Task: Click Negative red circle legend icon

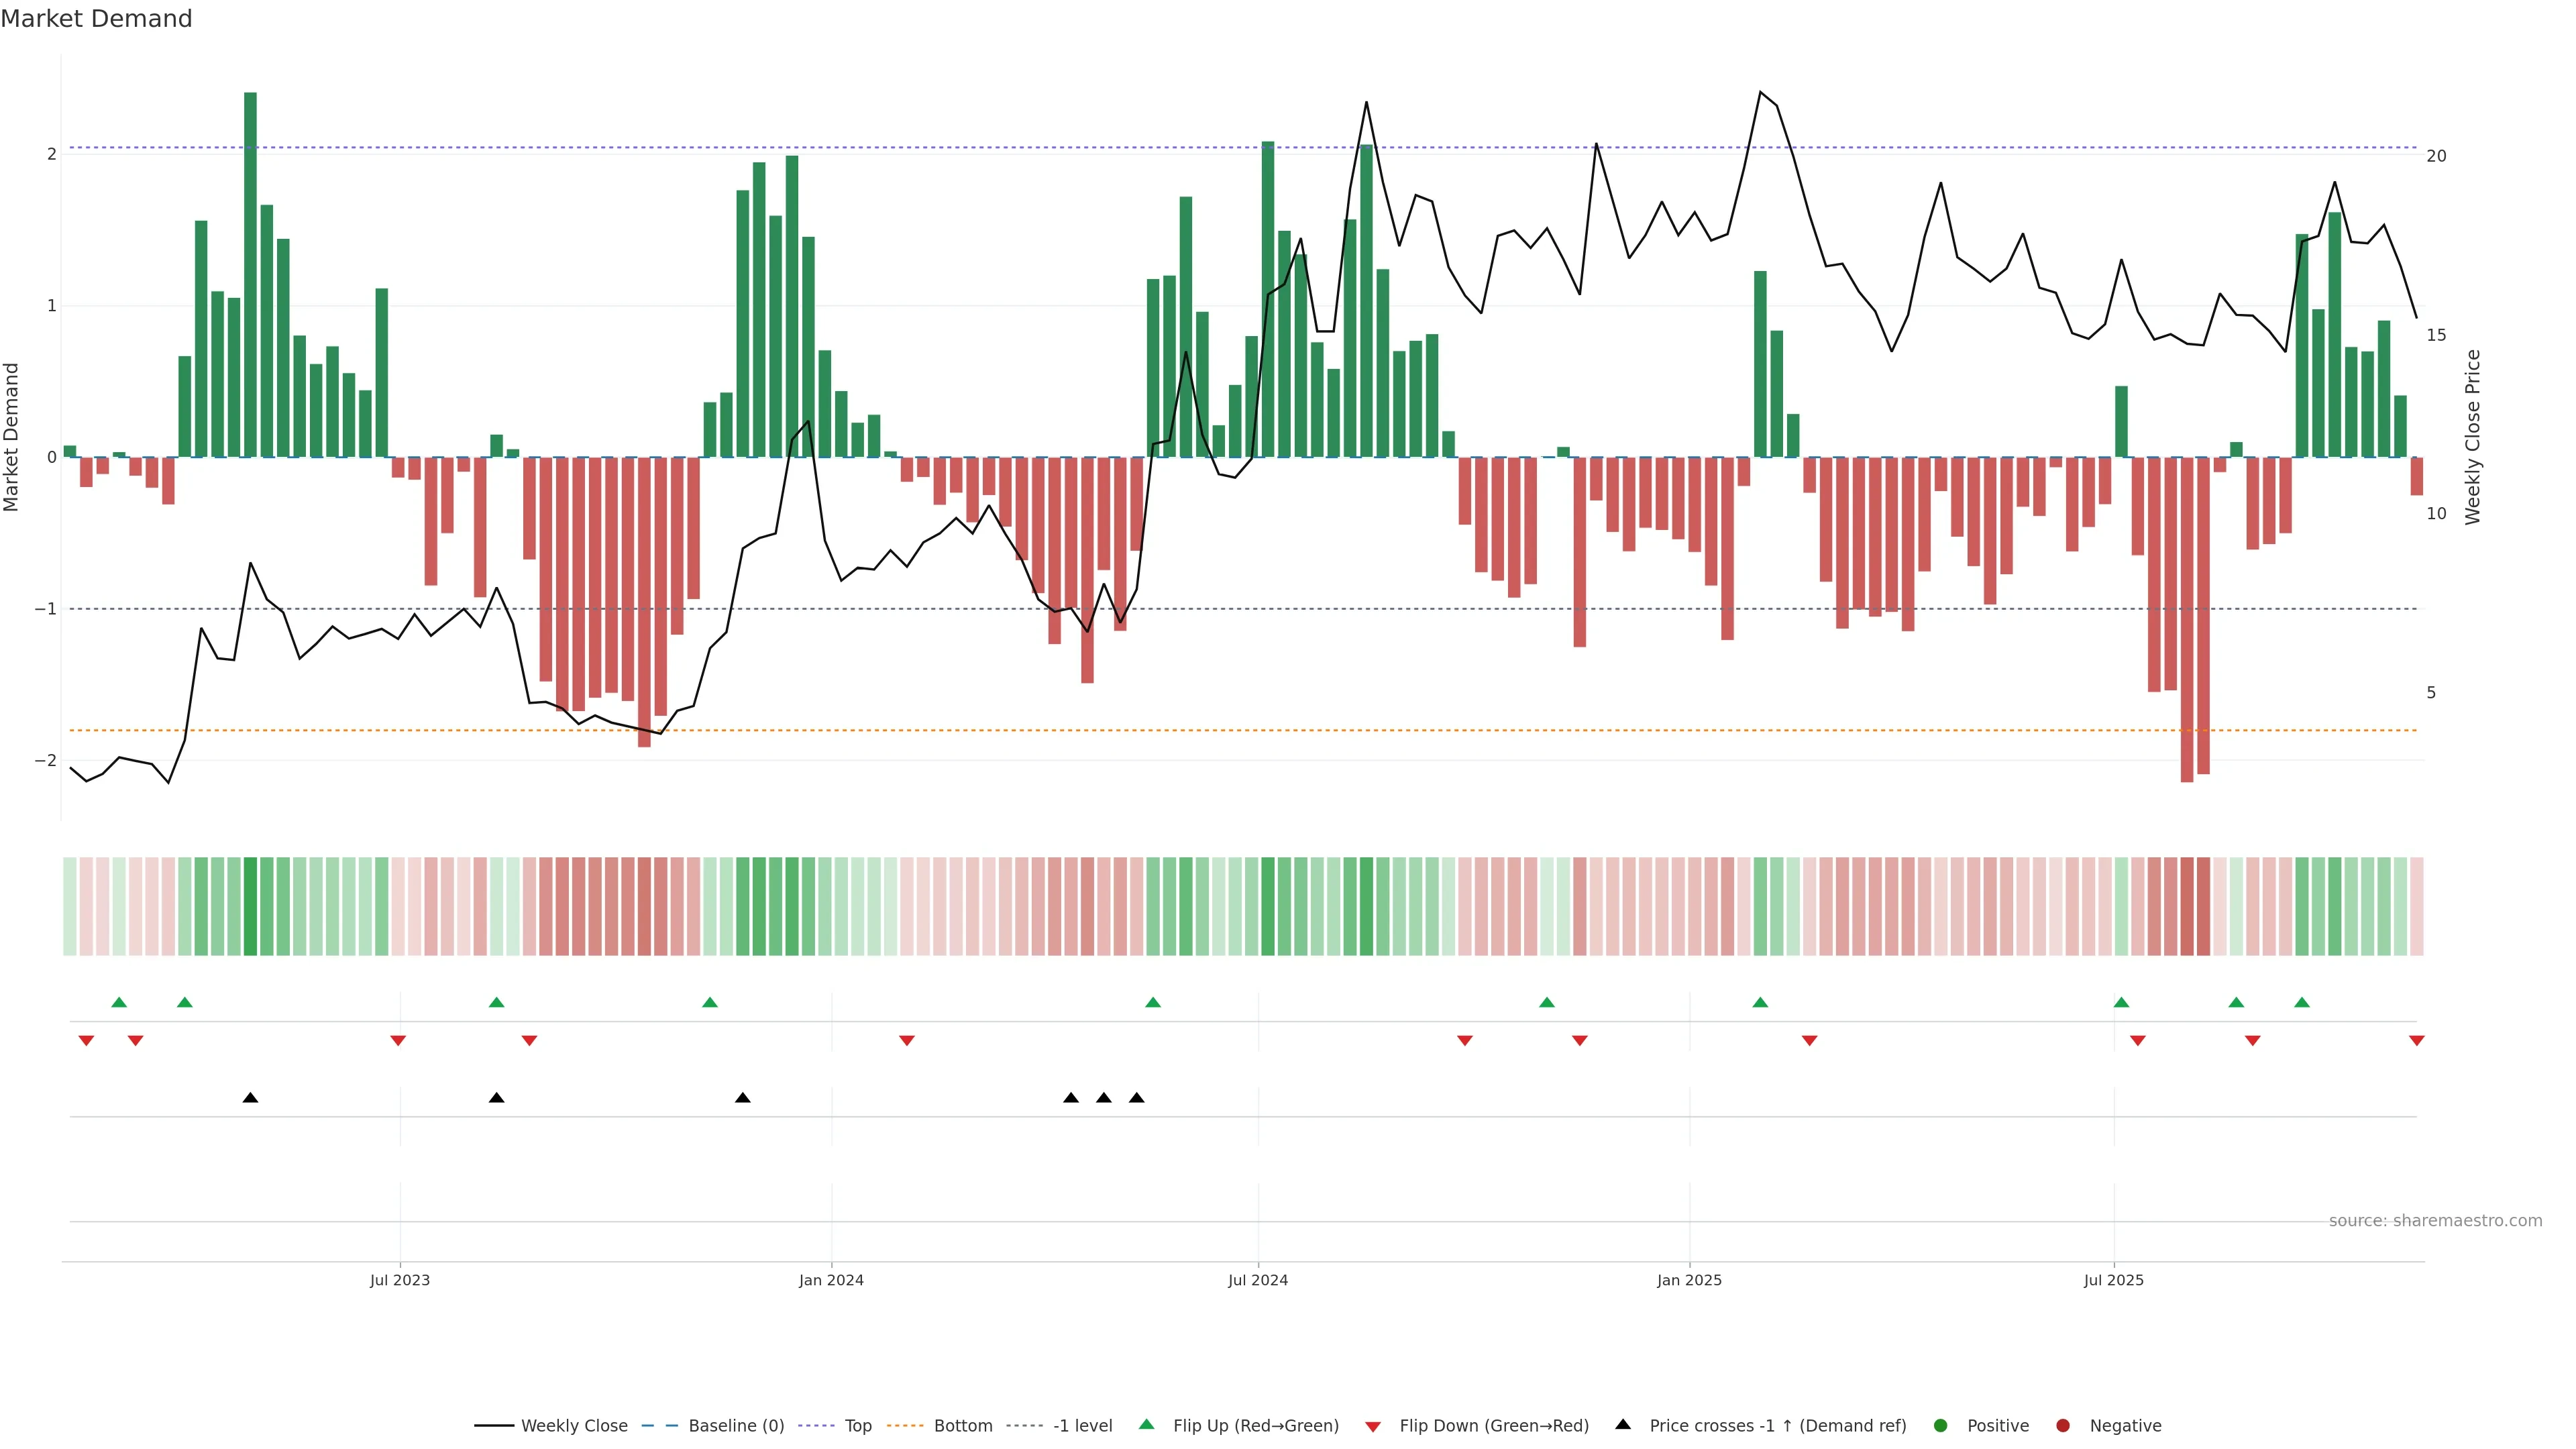Action: pos(2063,1425)
